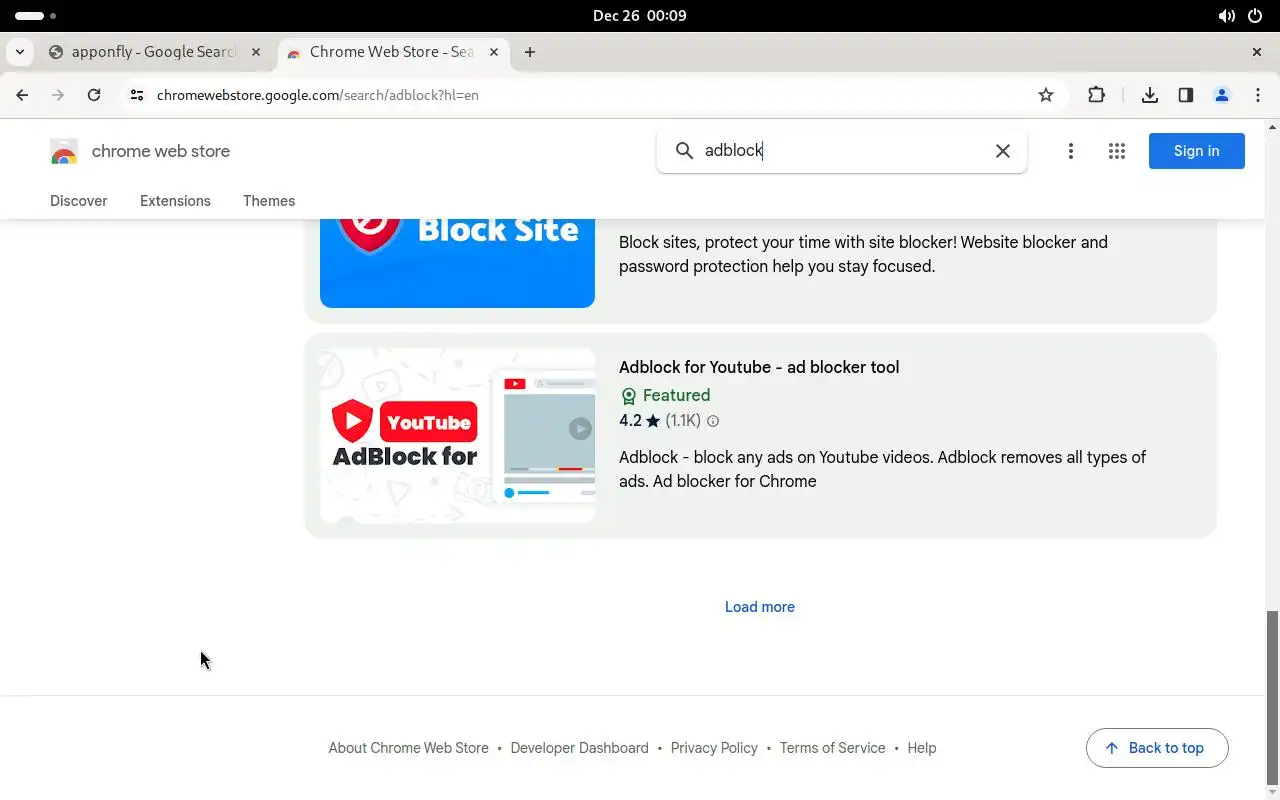
Task: Click the Featured badge icon
Action: [x=628, y=396]
